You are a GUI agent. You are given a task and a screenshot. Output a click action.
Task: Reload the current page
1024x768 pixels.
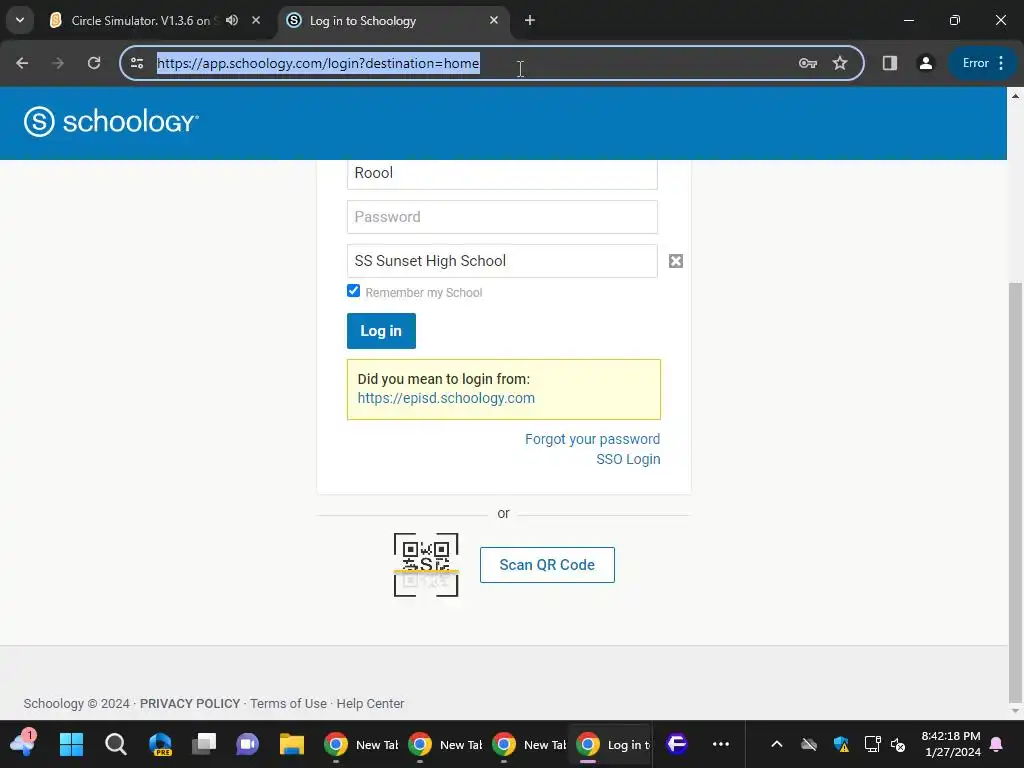[94, 63]
